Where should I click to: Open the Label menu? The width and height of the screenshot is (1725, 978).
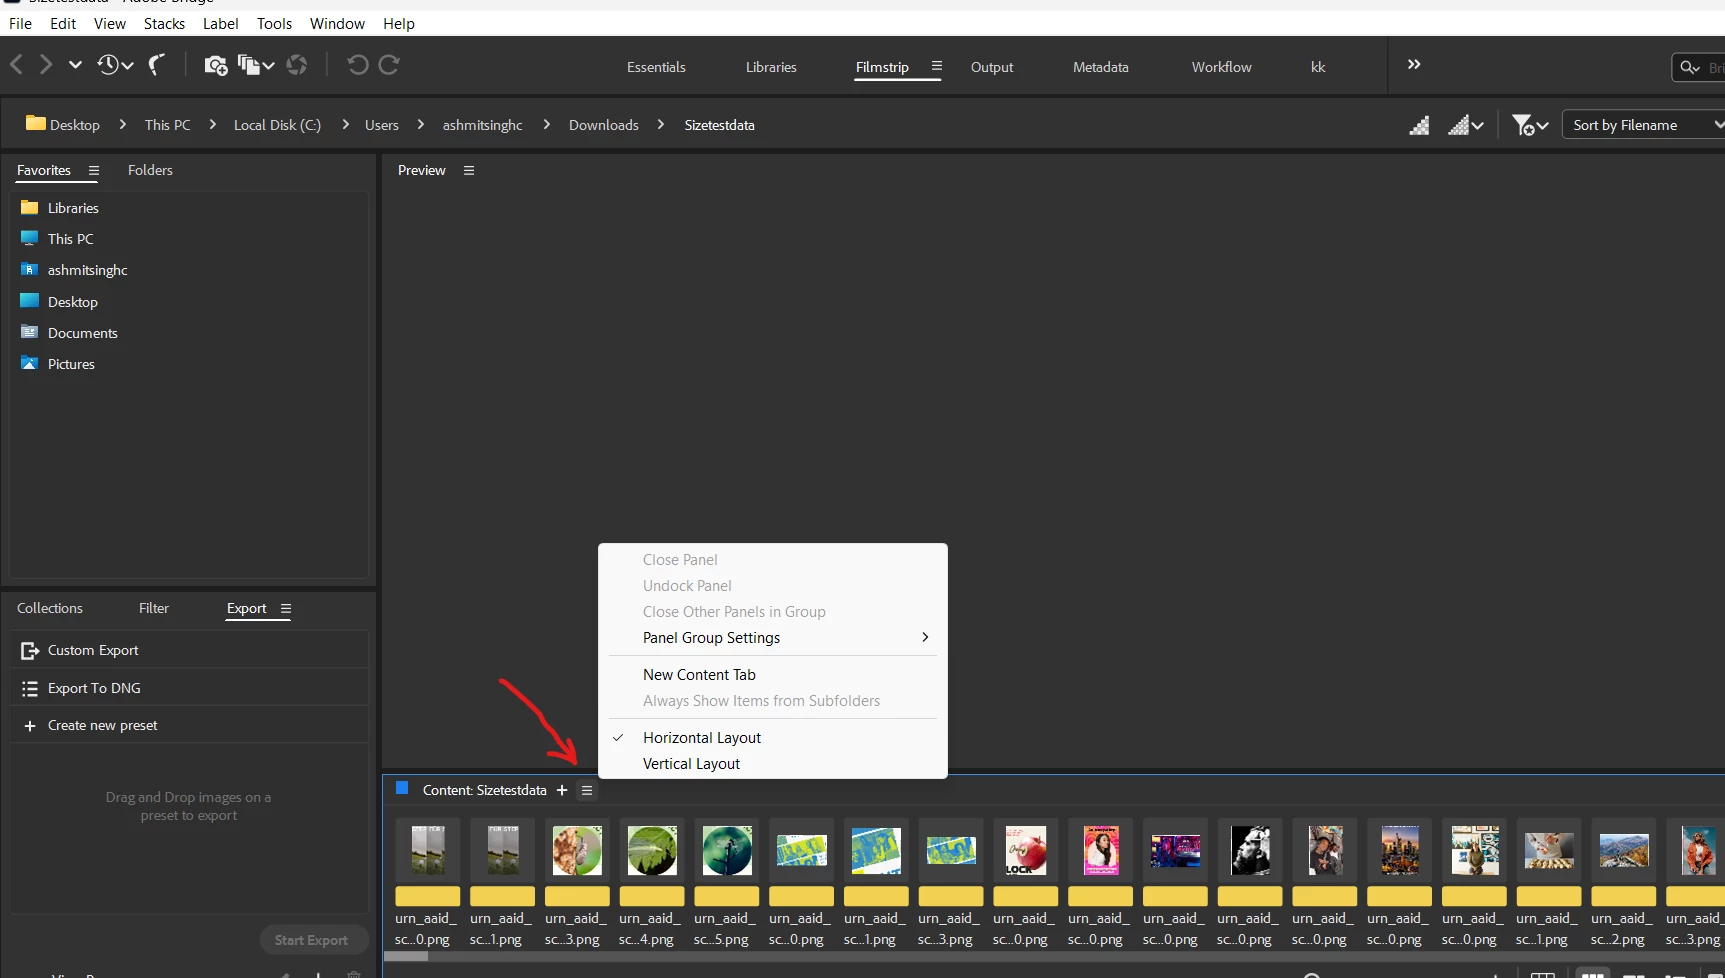[x=221, y=24]
